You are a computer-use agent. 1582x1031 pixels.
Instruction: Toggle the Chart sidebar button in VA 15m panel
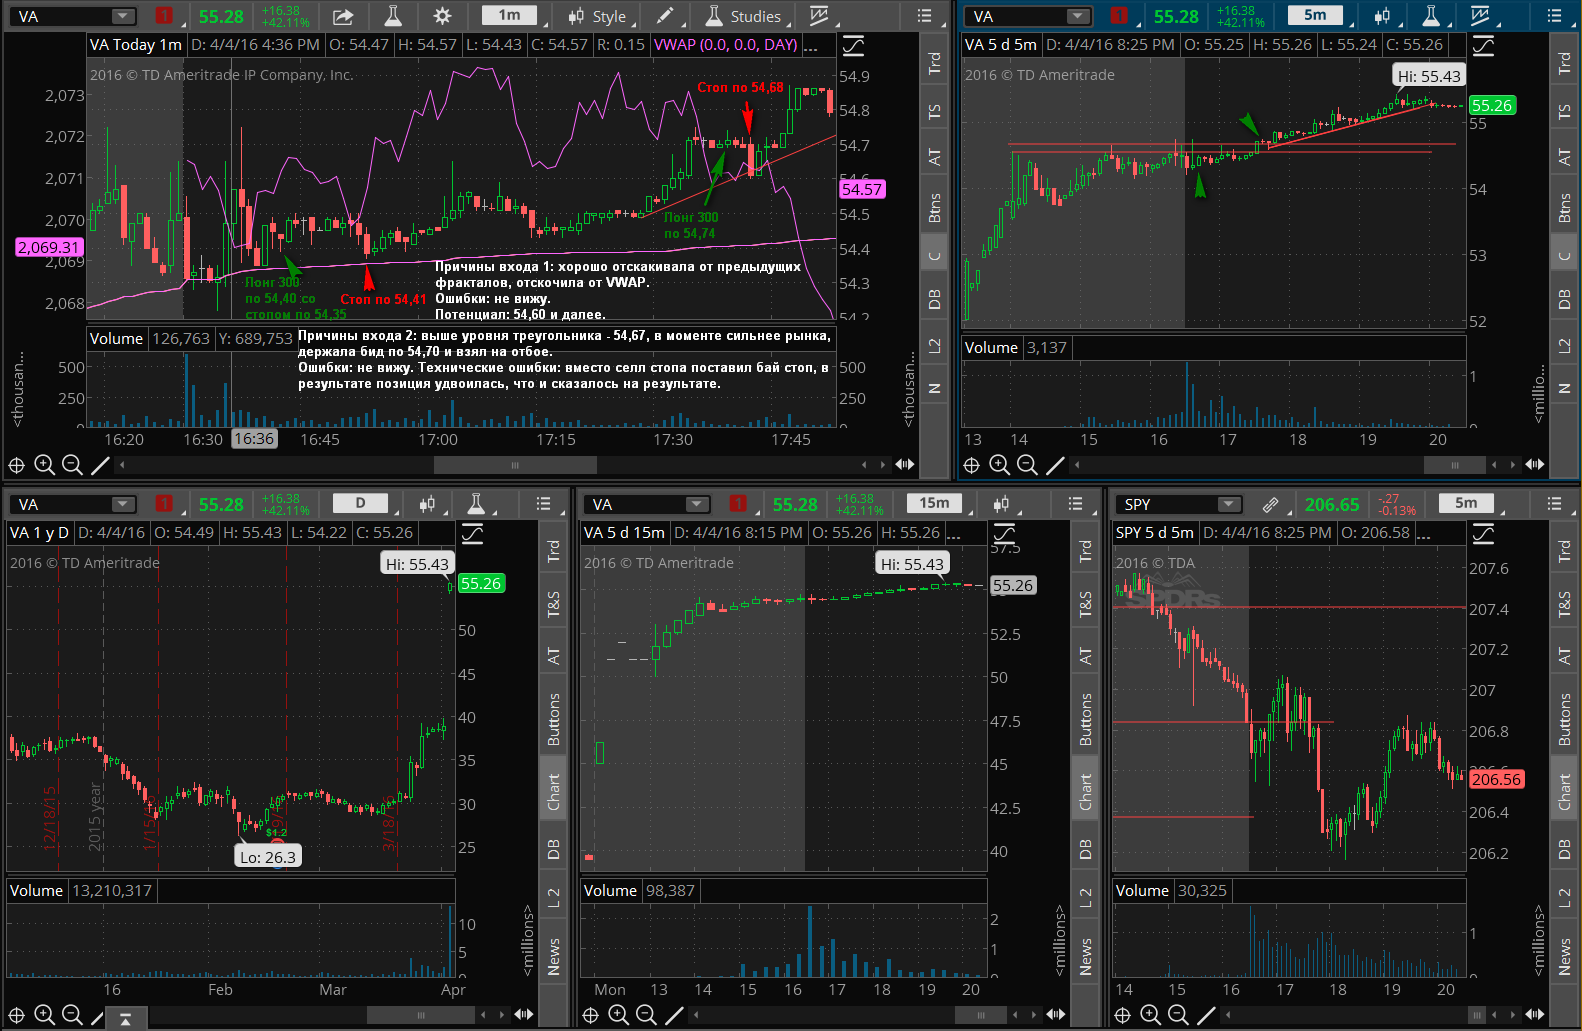pyautogui.click(x=1085, y=791)
